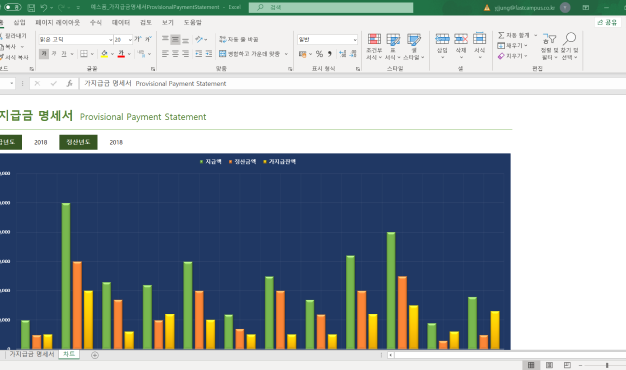This screenshot has height=370, width=626.
Task: Open Conditional Formatting (조건부 서식)
Action: tap(374, 46)
